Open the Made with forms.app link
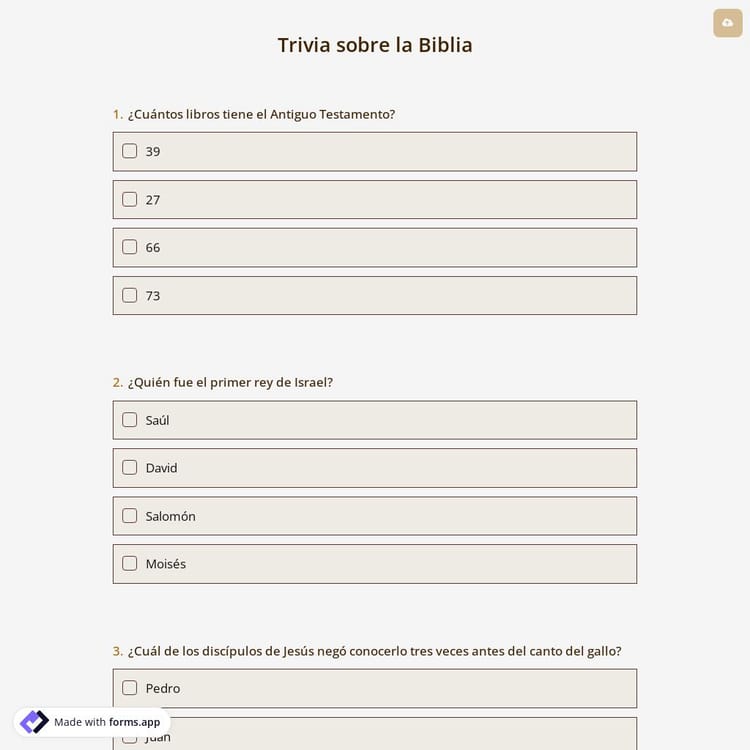This screenshot has height=750, width=750. (106, 722)
